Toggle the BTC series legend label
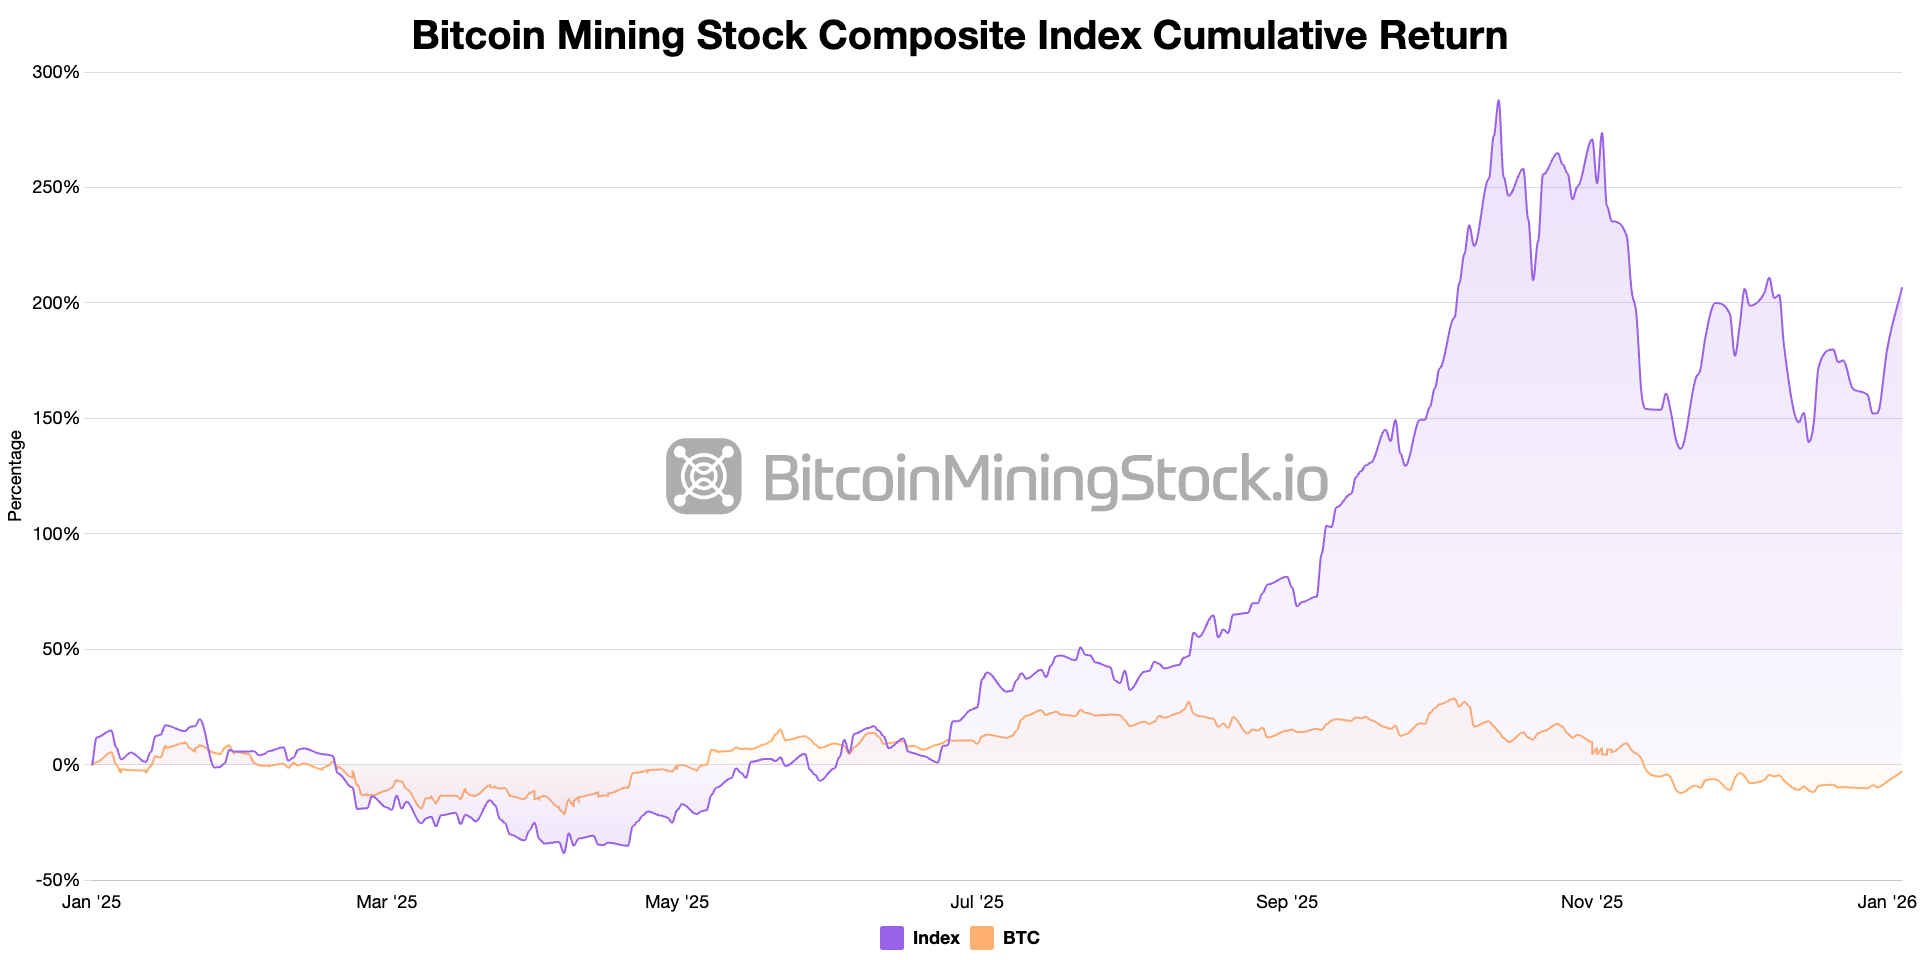This screenshot has width=1920, height=960. [1021, 938]
